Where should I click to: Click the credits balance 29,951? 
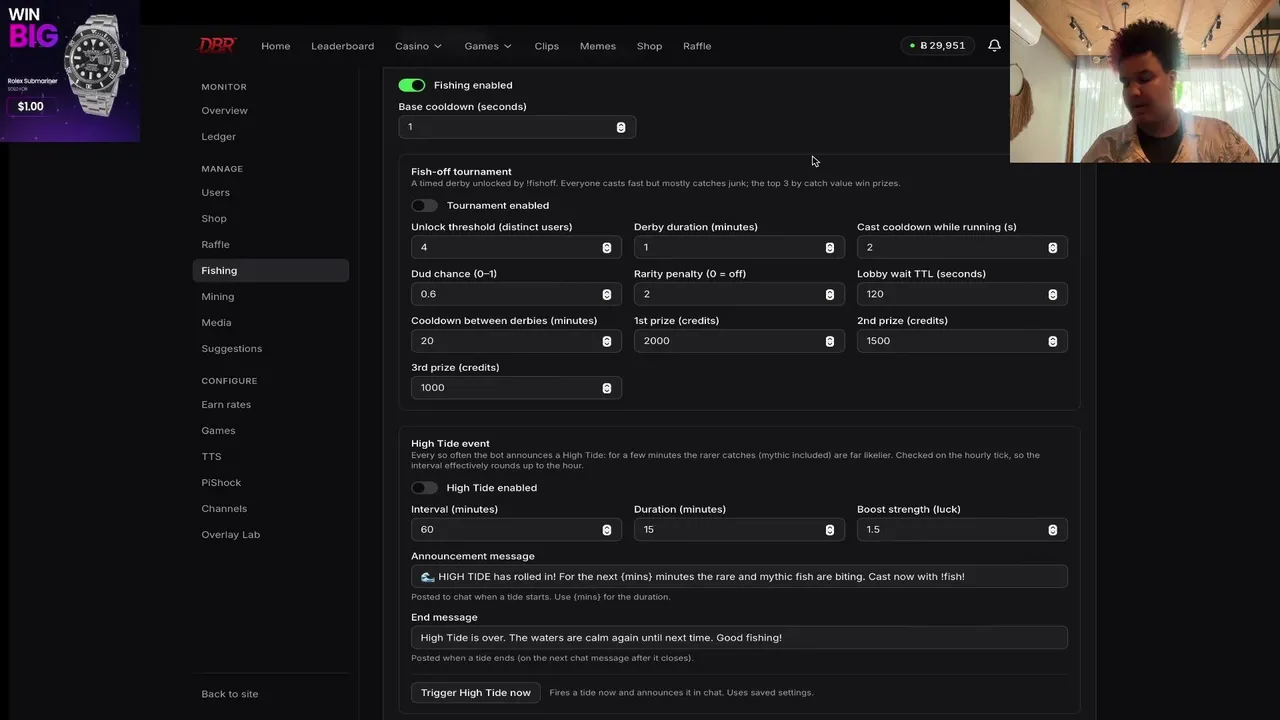[x=938, y=45]
